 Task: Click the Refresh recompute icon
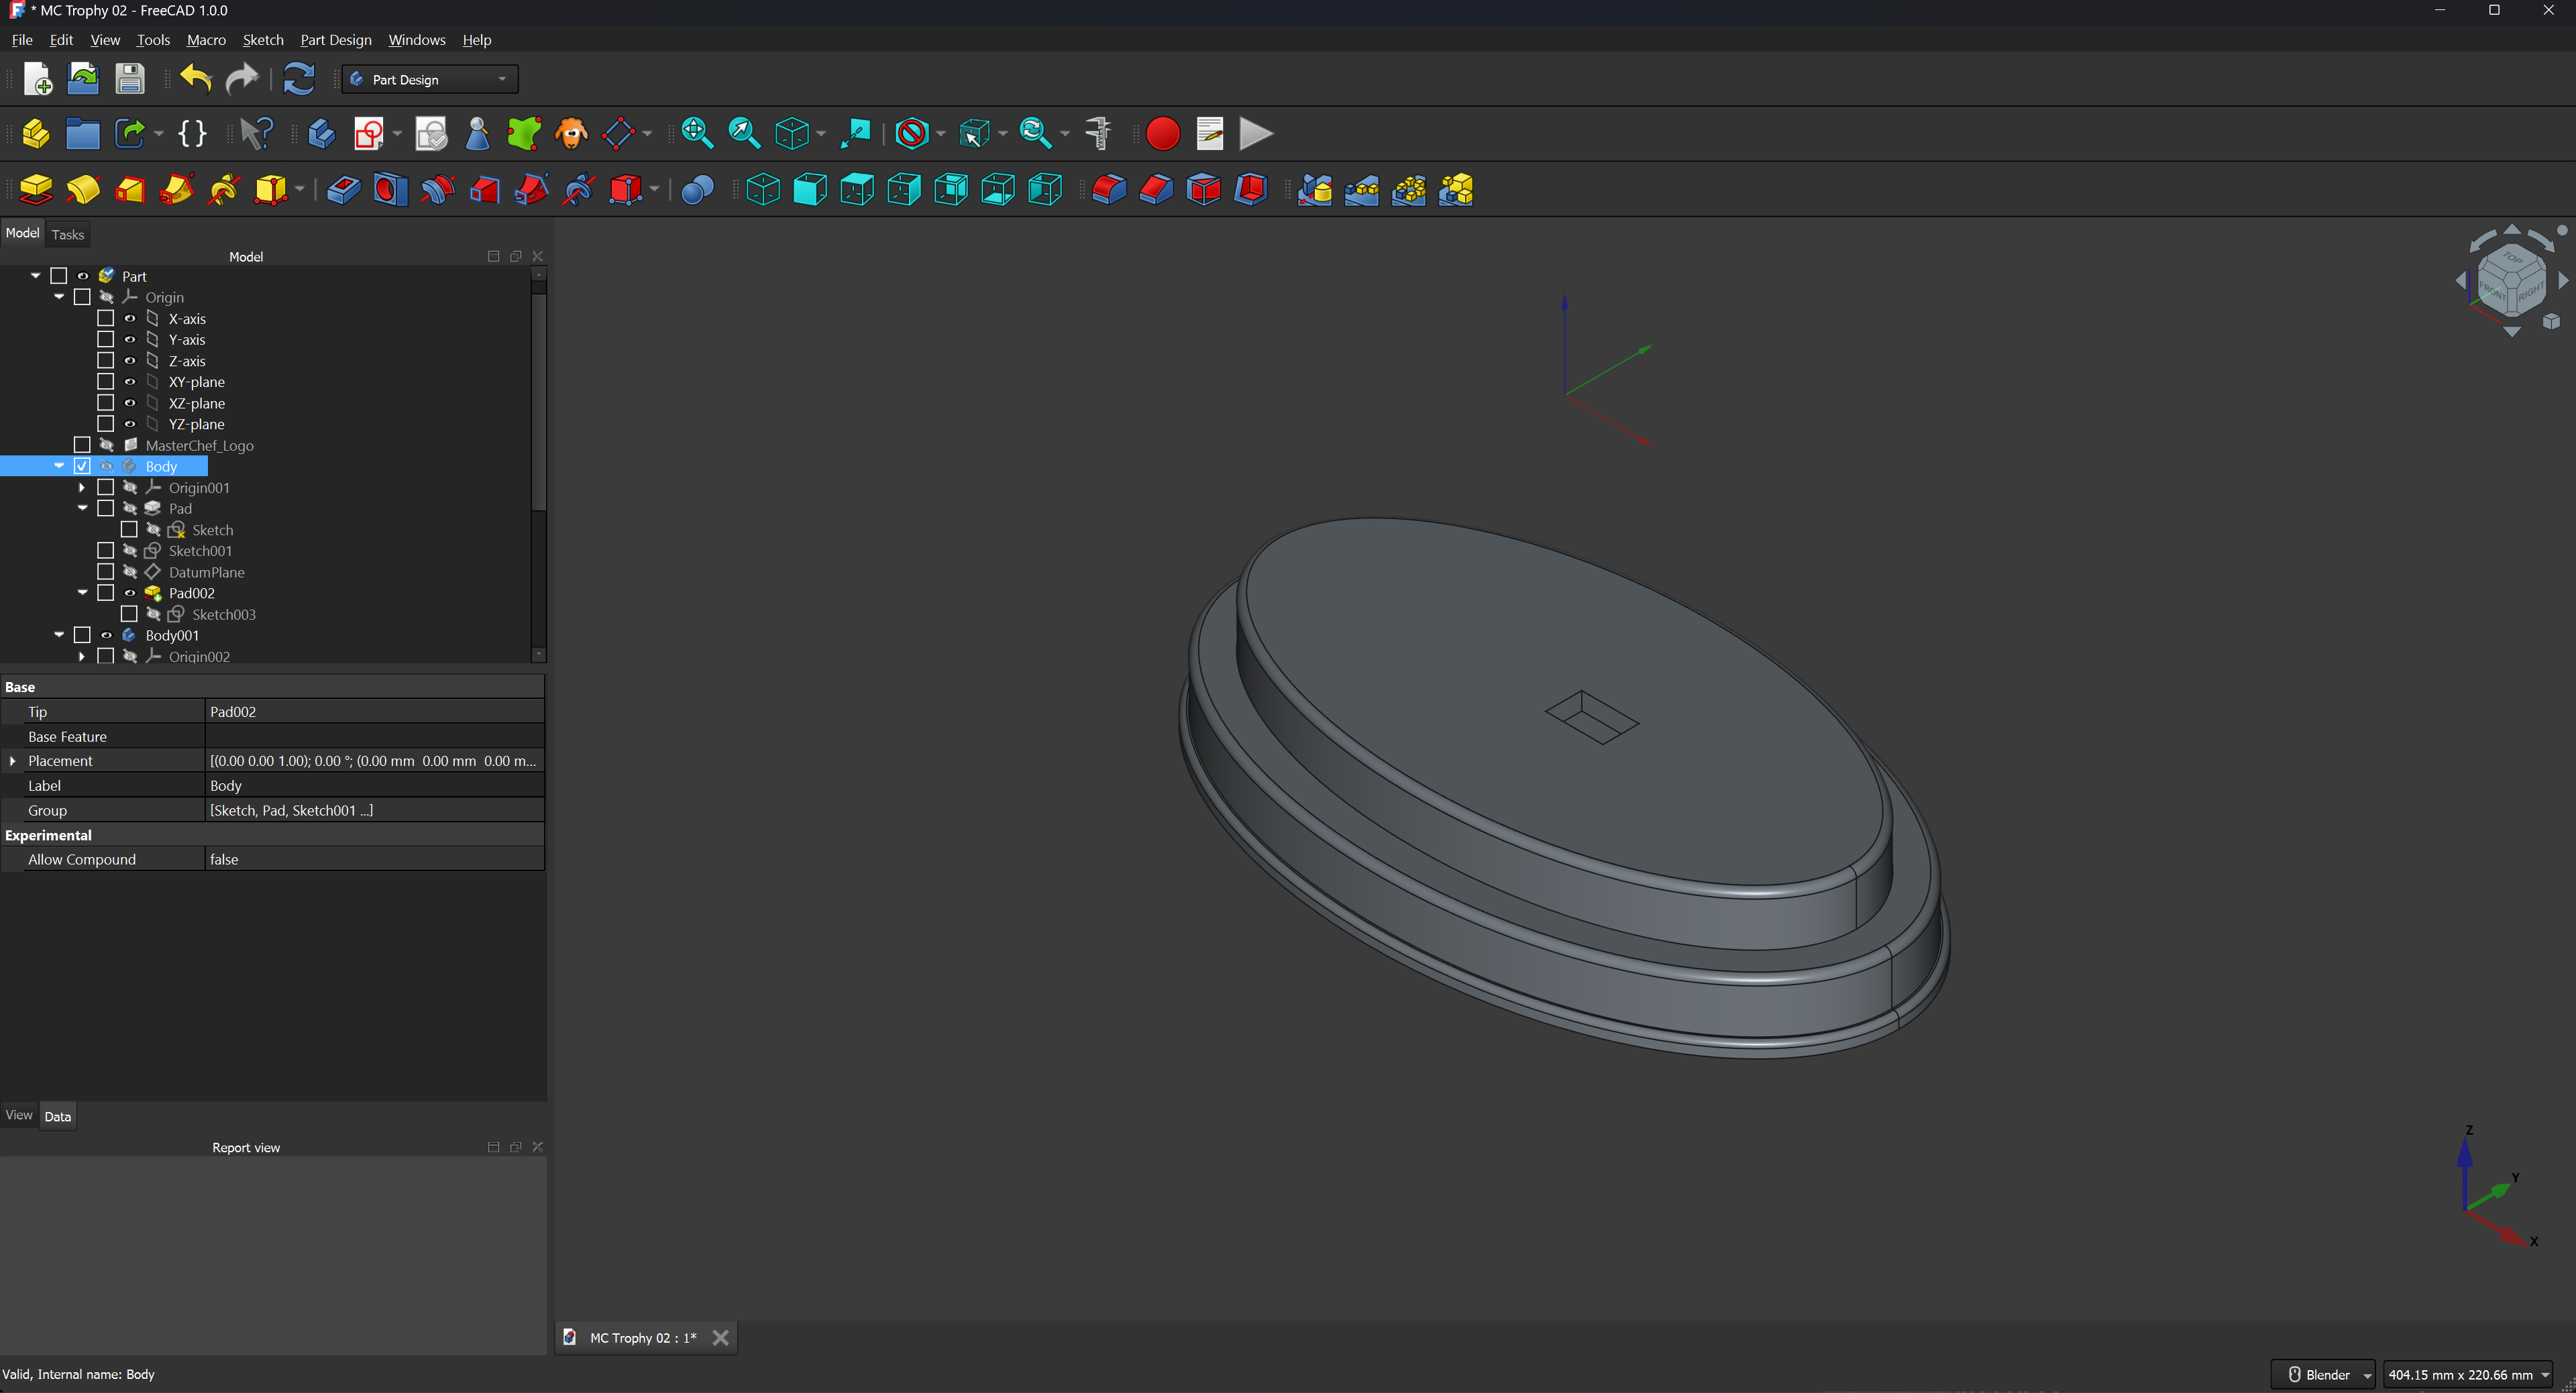pos(298,78)
